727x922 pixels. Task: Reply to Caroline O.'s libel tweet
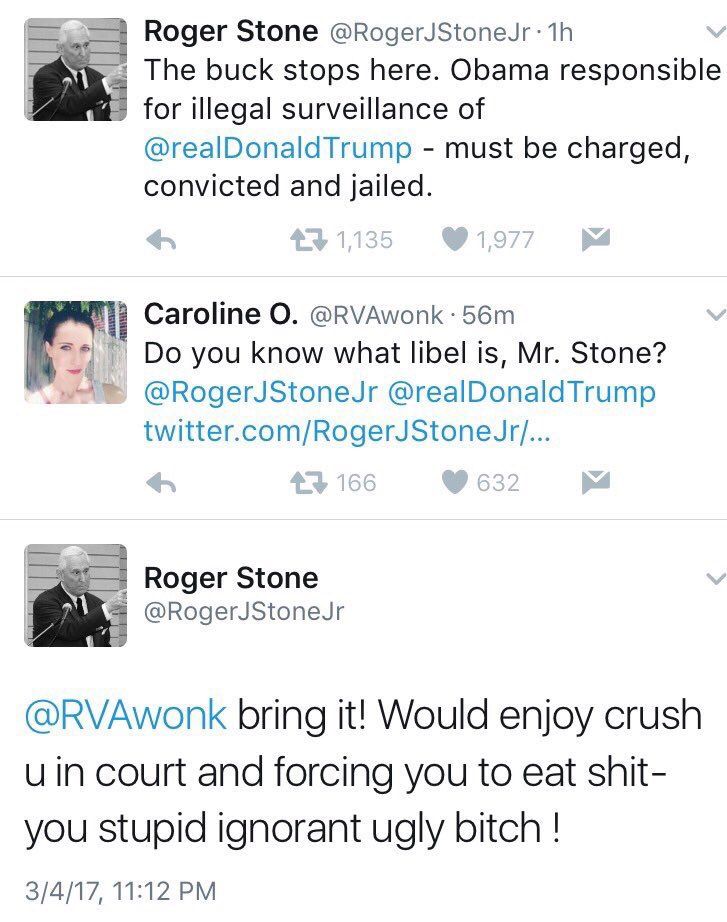[x=161, y=483]
